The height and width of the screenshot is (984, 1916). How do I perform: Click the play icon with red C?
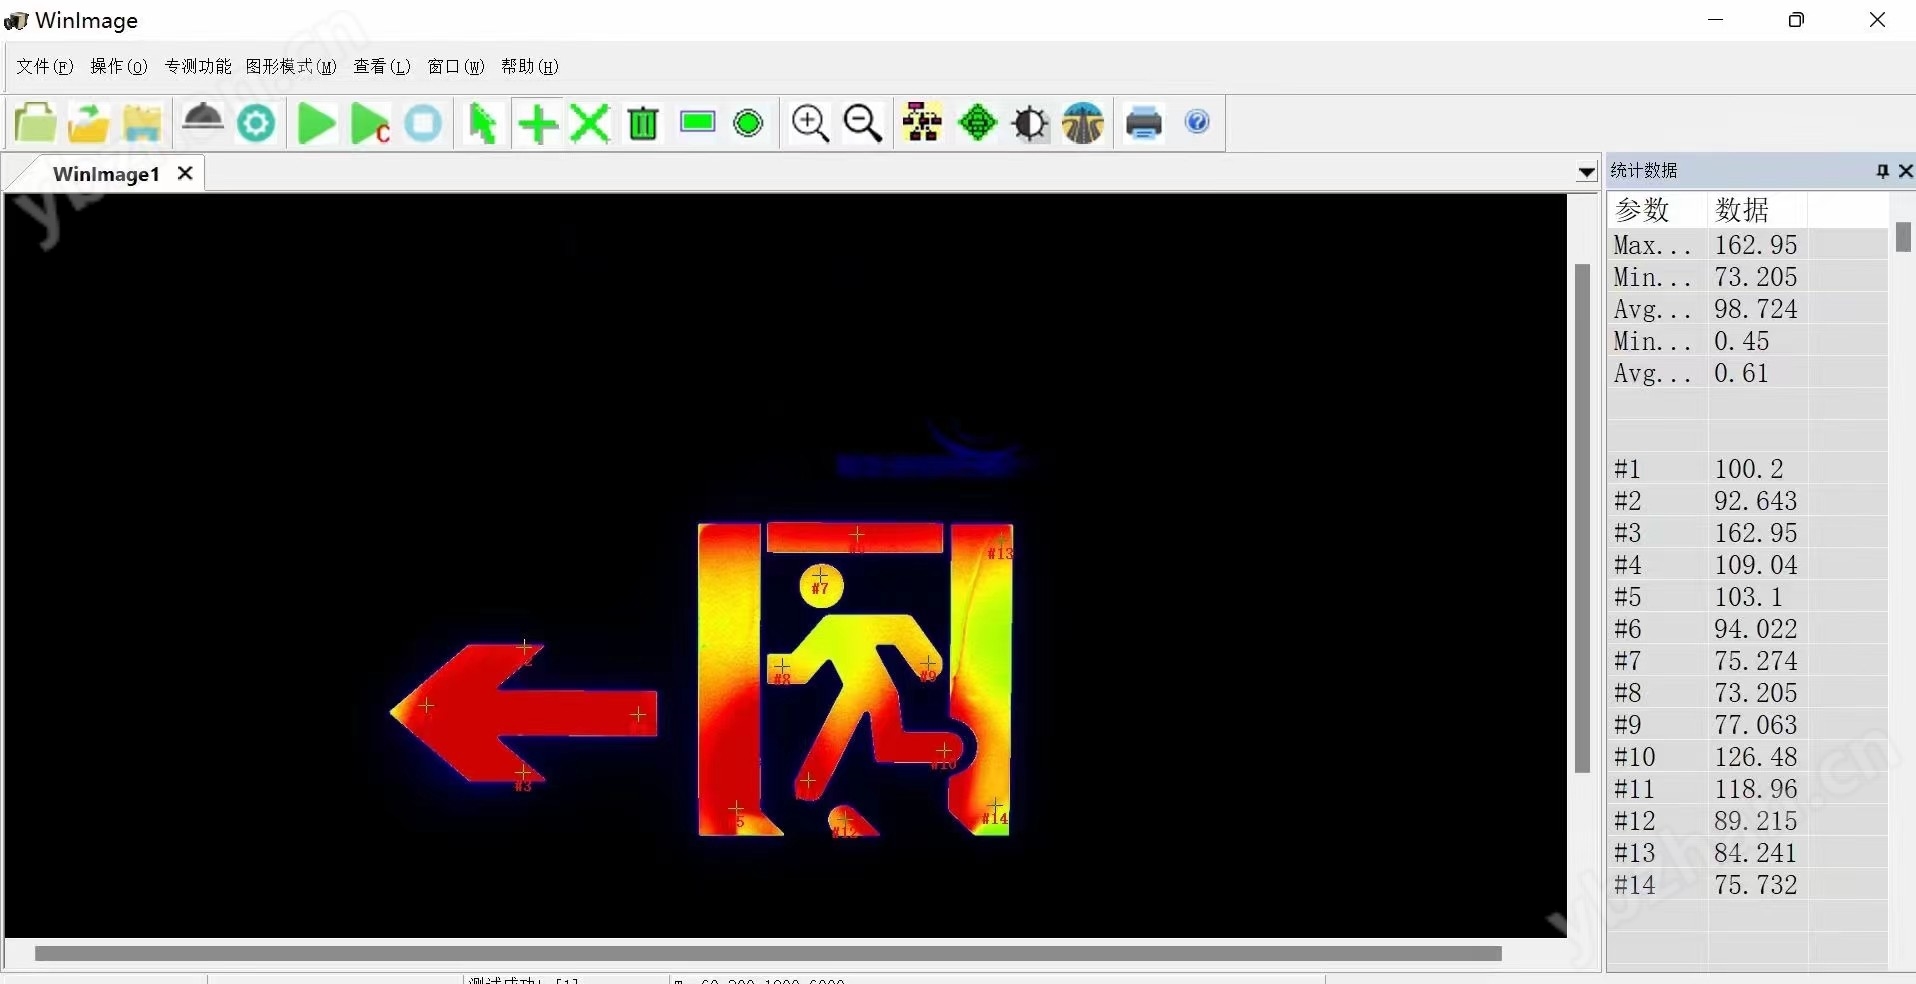(x=370, y=124)
